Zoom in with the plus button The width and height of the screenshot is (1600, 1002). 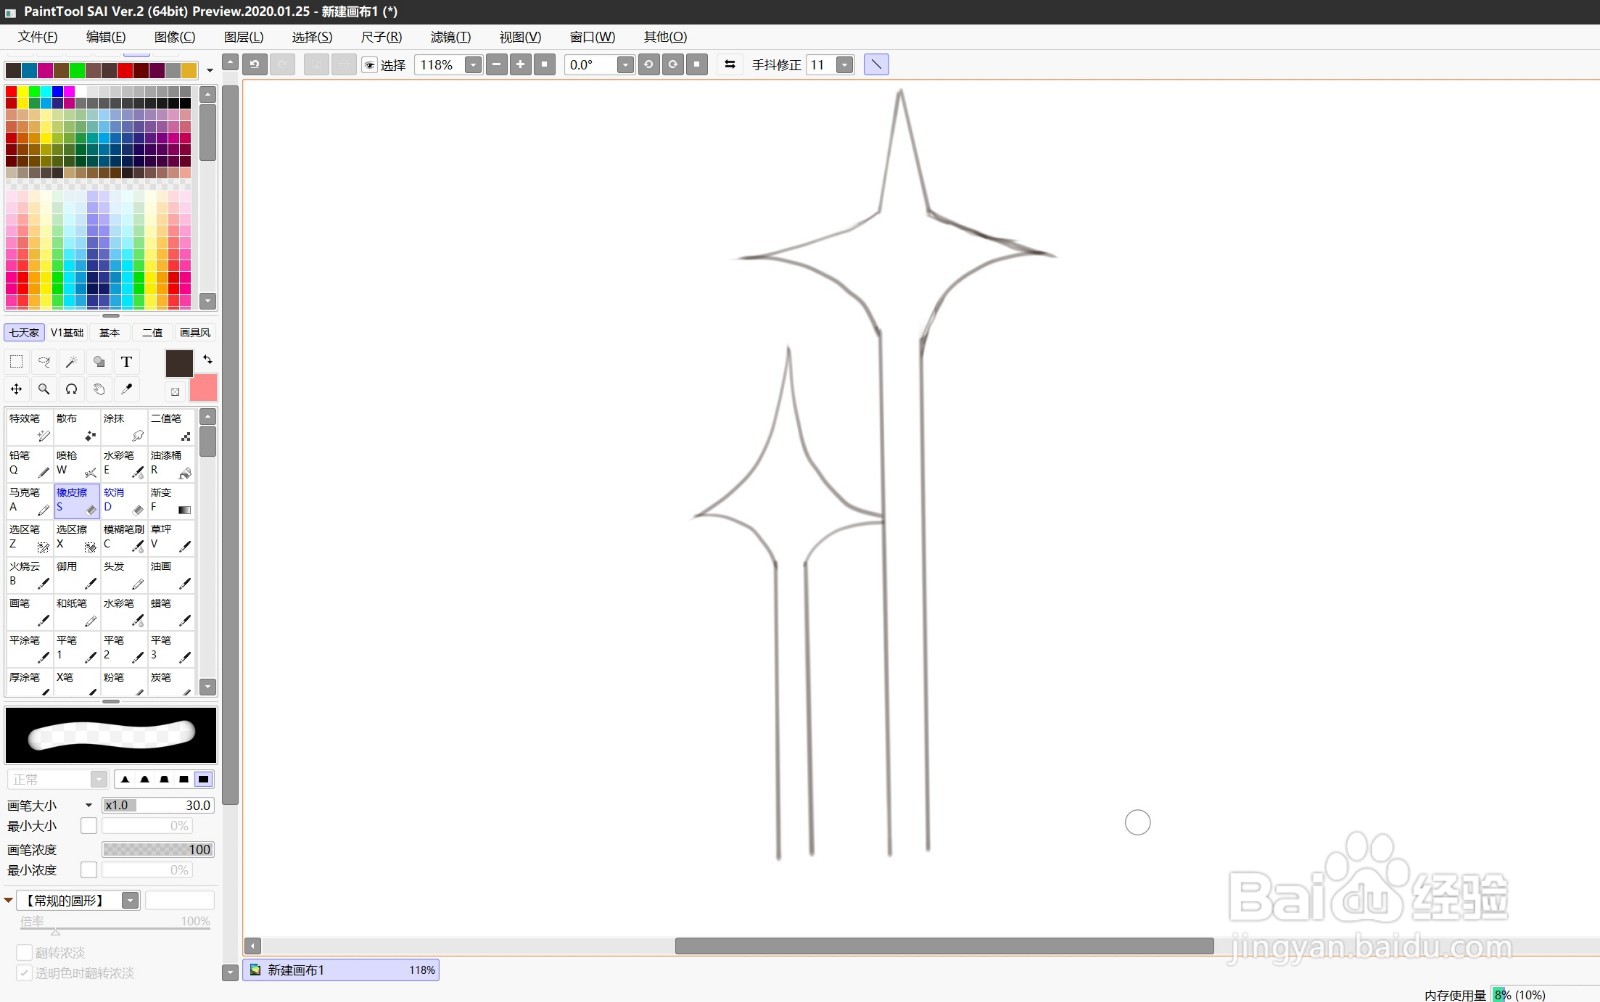click(520, 65)
